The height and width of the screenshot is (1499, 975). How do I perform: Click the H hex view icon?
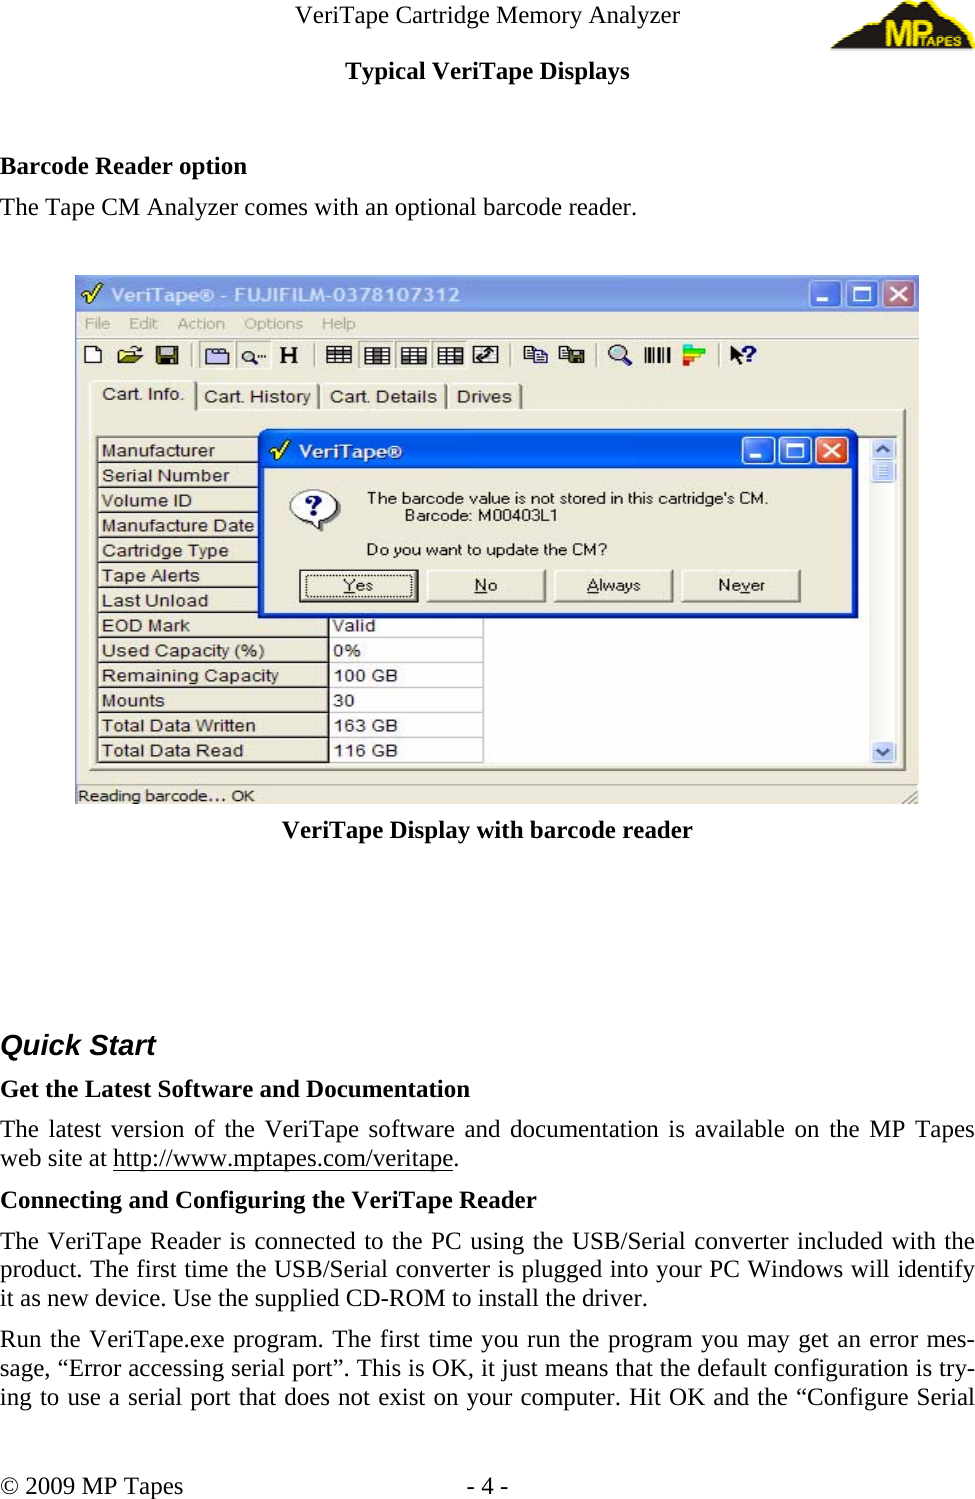pyautogui.click(x=287, y=355)
